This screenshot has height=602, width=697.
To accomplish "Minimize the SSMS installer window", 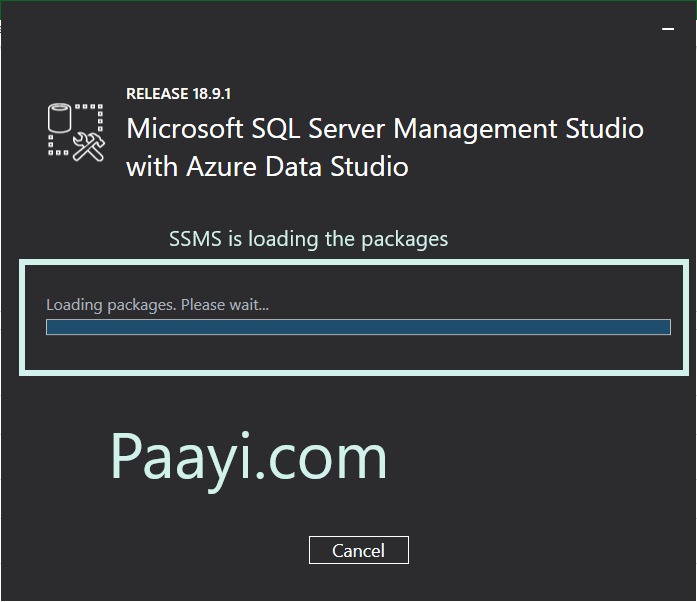I will pyautogui.click(x=668, y=29).
